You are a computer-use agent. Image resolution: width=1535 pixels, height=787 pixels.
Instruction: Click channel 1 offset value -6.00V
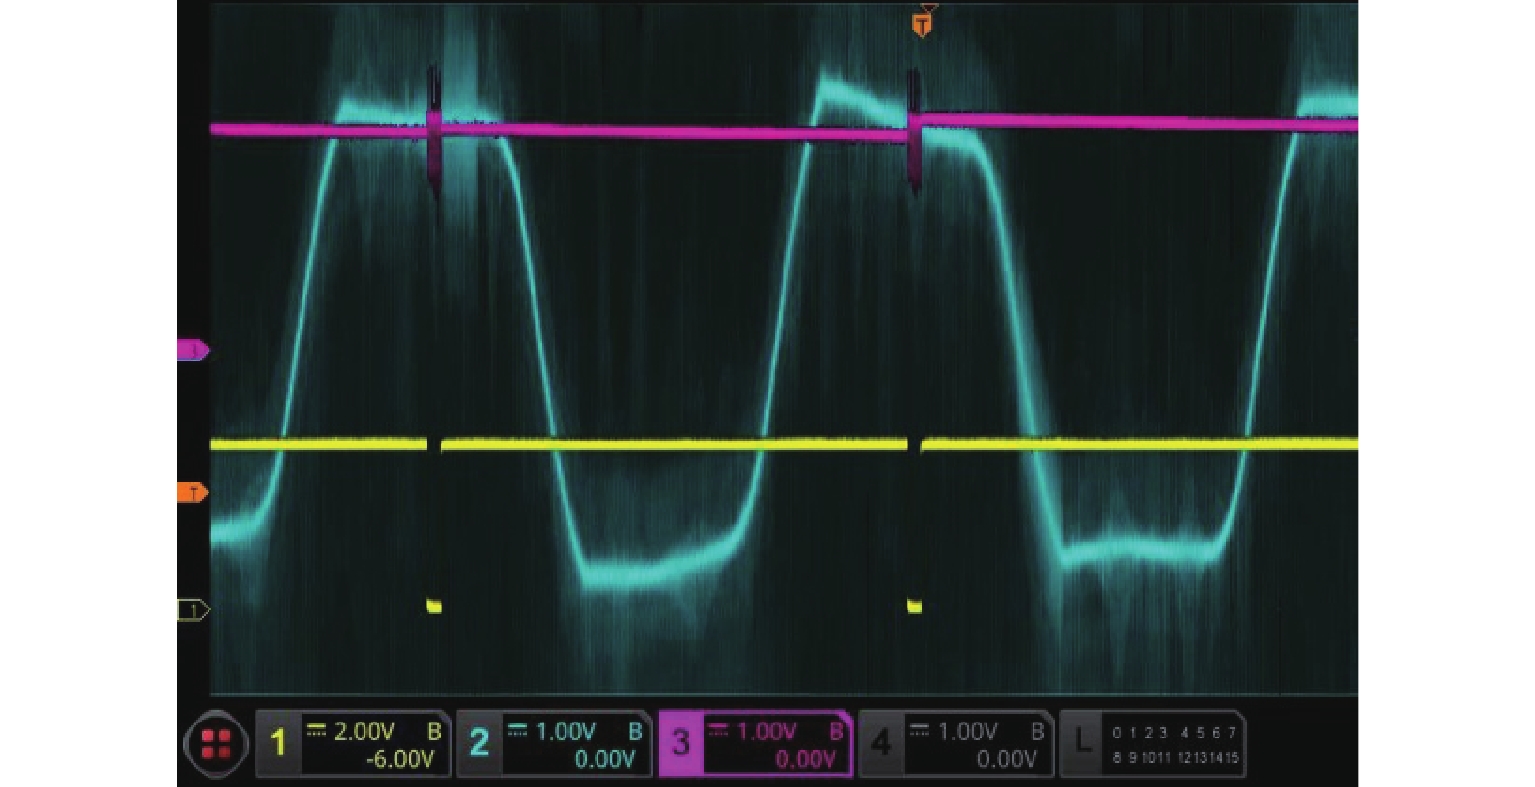tap(400, 760)
